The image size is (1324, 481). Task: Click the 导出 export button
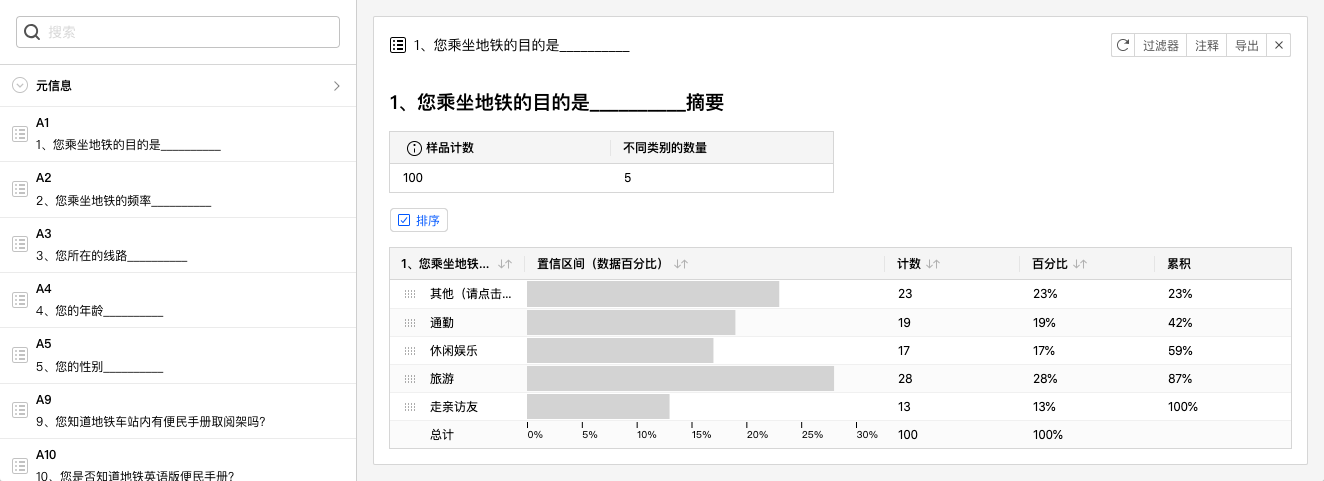(x=1247, y=45)
